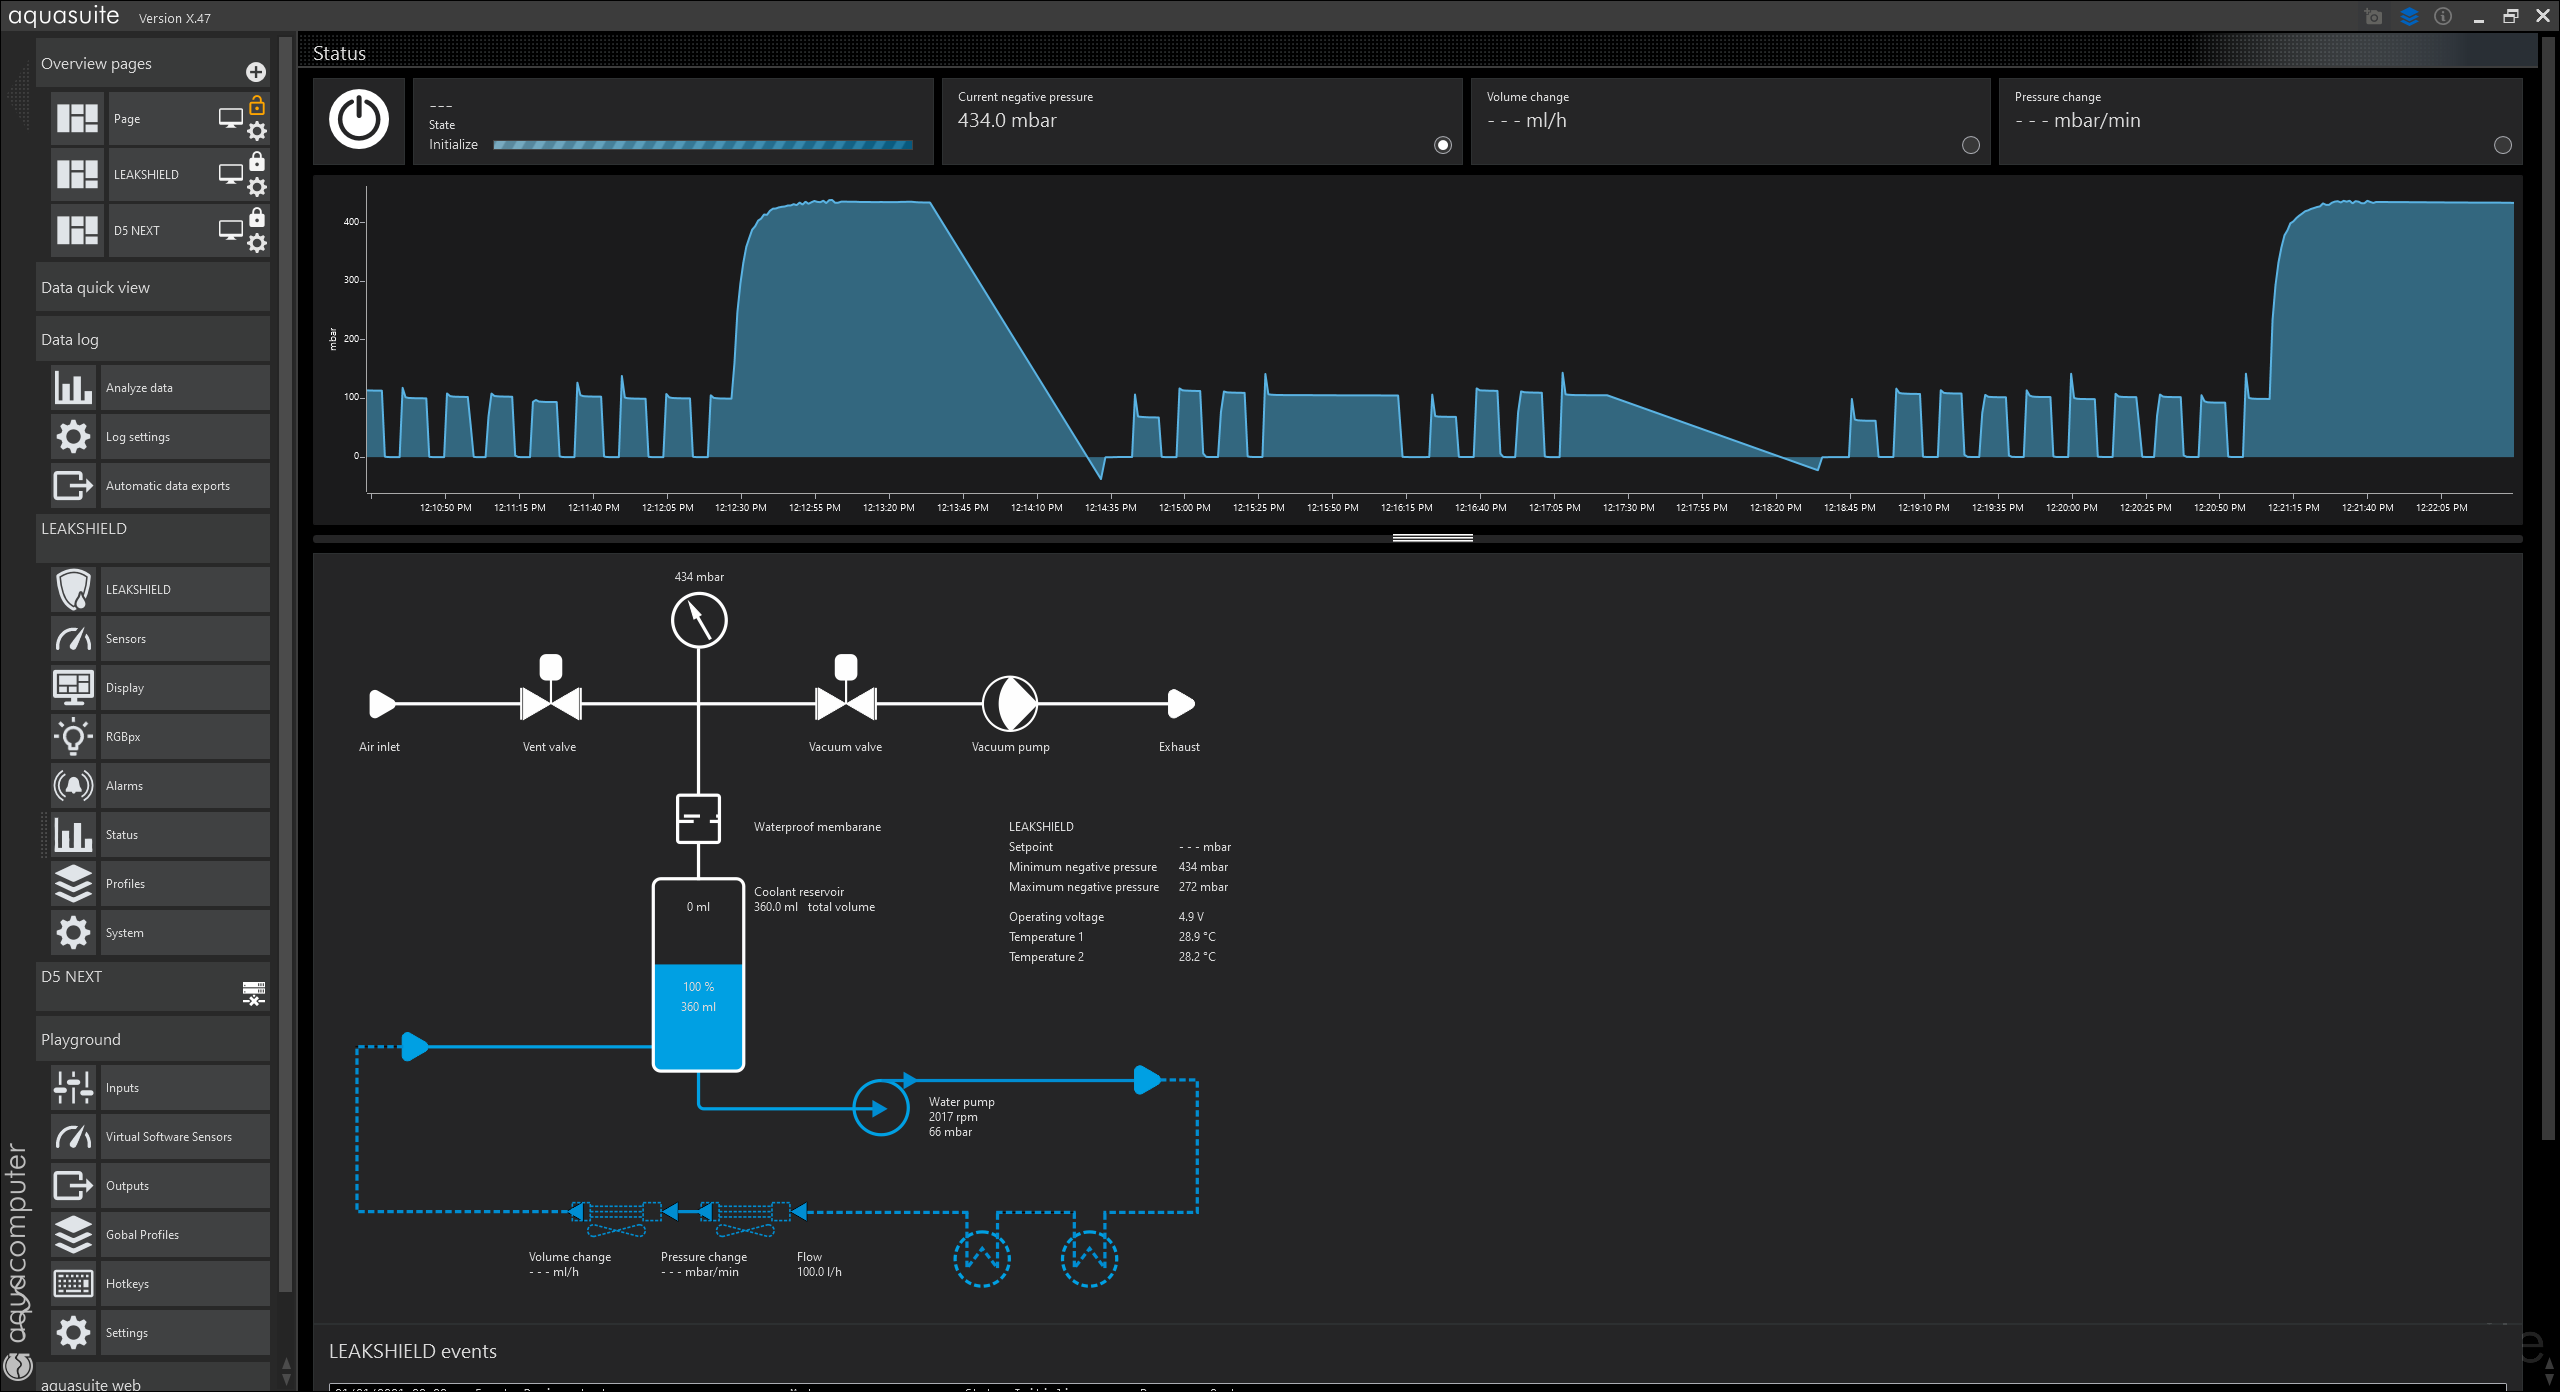Select Volume change chart radio button
The height and width of the screenshot is (1392, 2560).
pyautogui.click(x=1970, y=145)
